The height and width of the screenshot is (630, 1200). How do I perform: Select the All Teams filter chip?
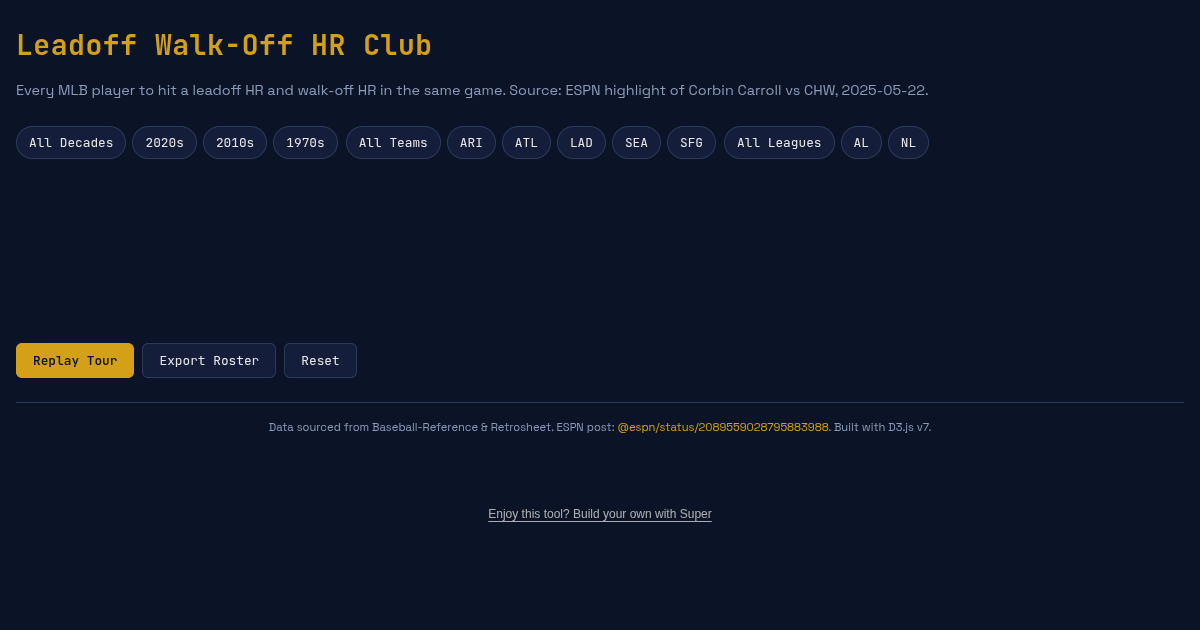click(393, 143)
